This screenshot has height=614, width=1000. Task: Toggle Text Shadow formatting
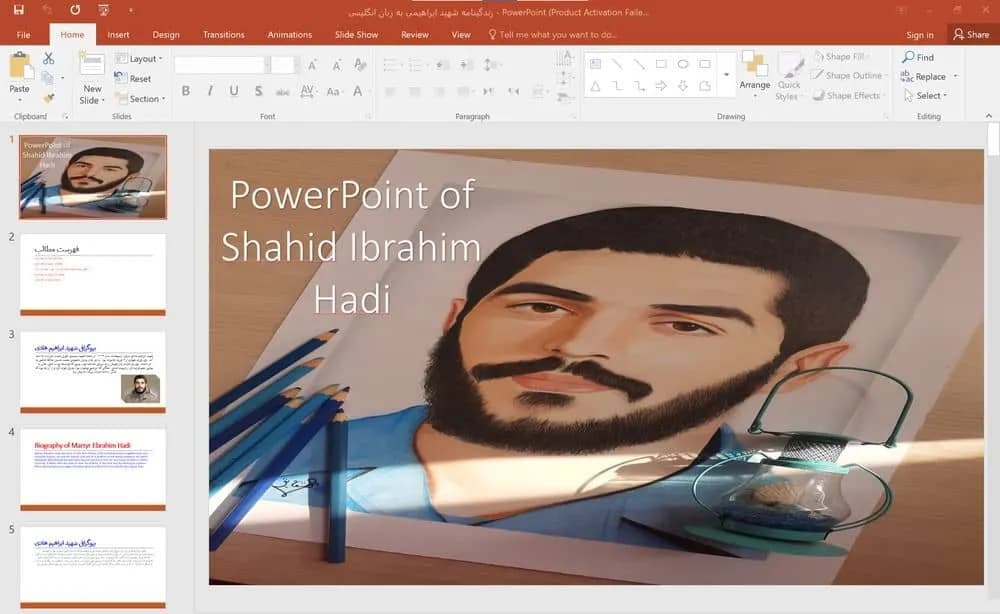[258, 91]
